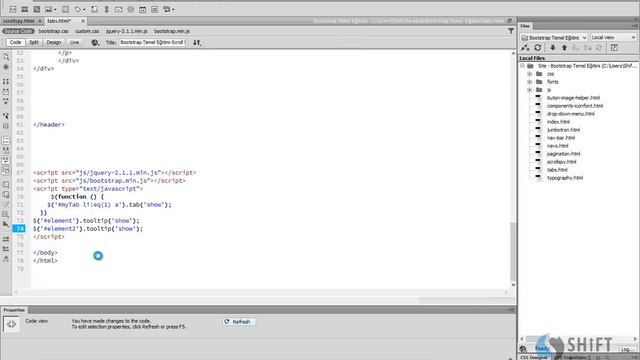Switch to Split view
This screenshot has height=360, width=640.
(x=34, y=42)
